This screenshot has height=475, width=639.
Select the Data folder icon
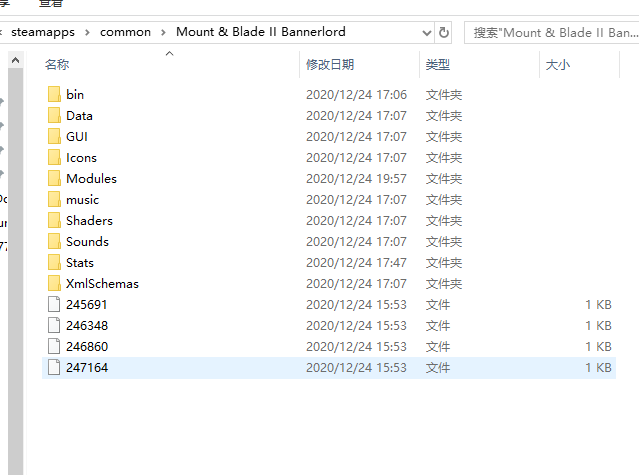coord(54,116)
